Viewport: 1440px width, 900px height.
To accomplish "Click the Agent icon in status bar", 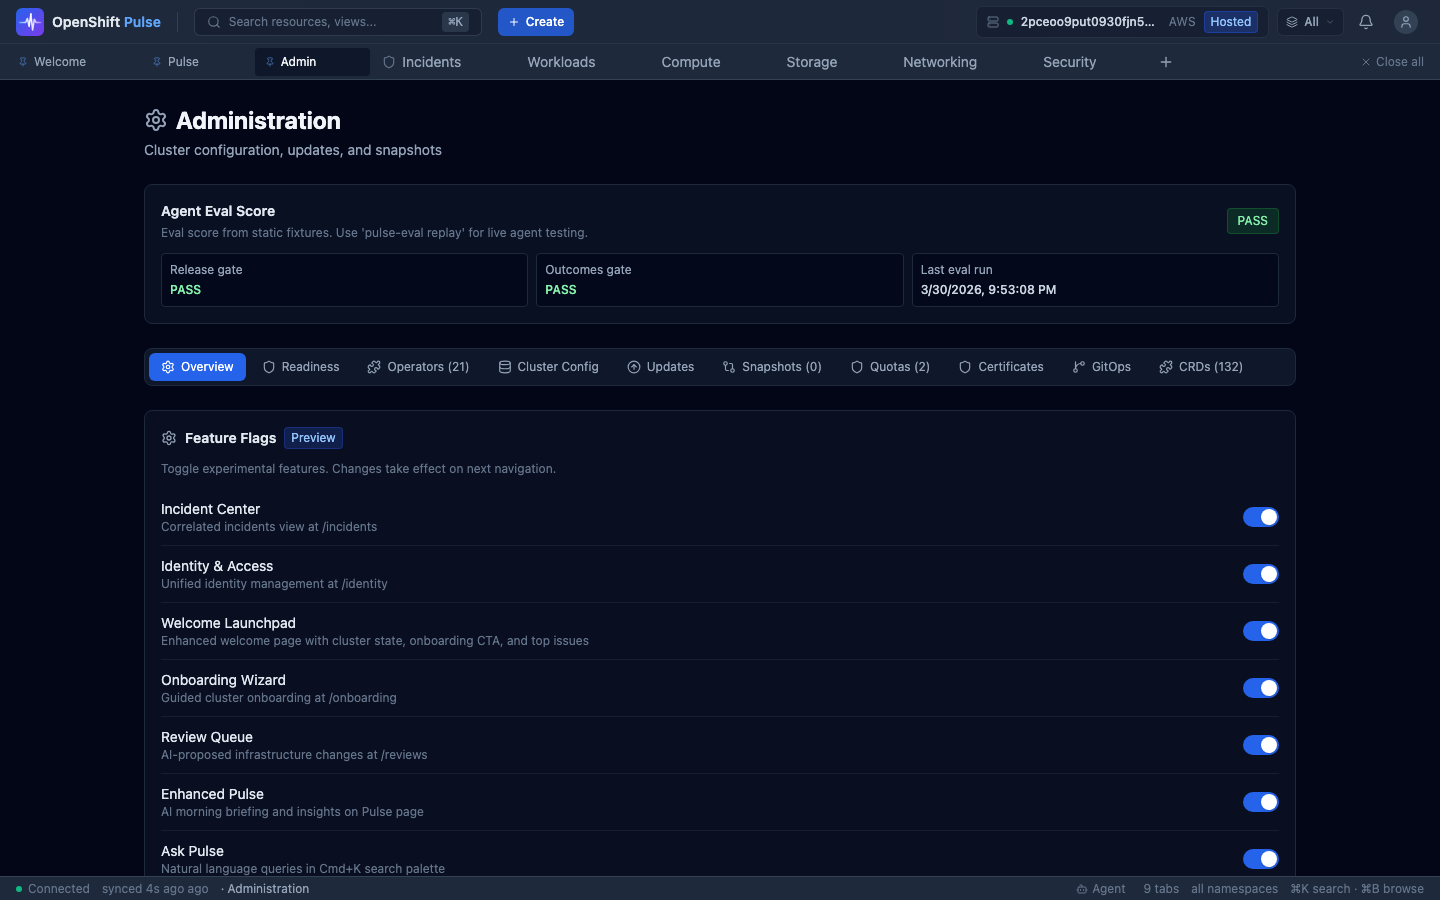I will click(x=1082, y=889).
